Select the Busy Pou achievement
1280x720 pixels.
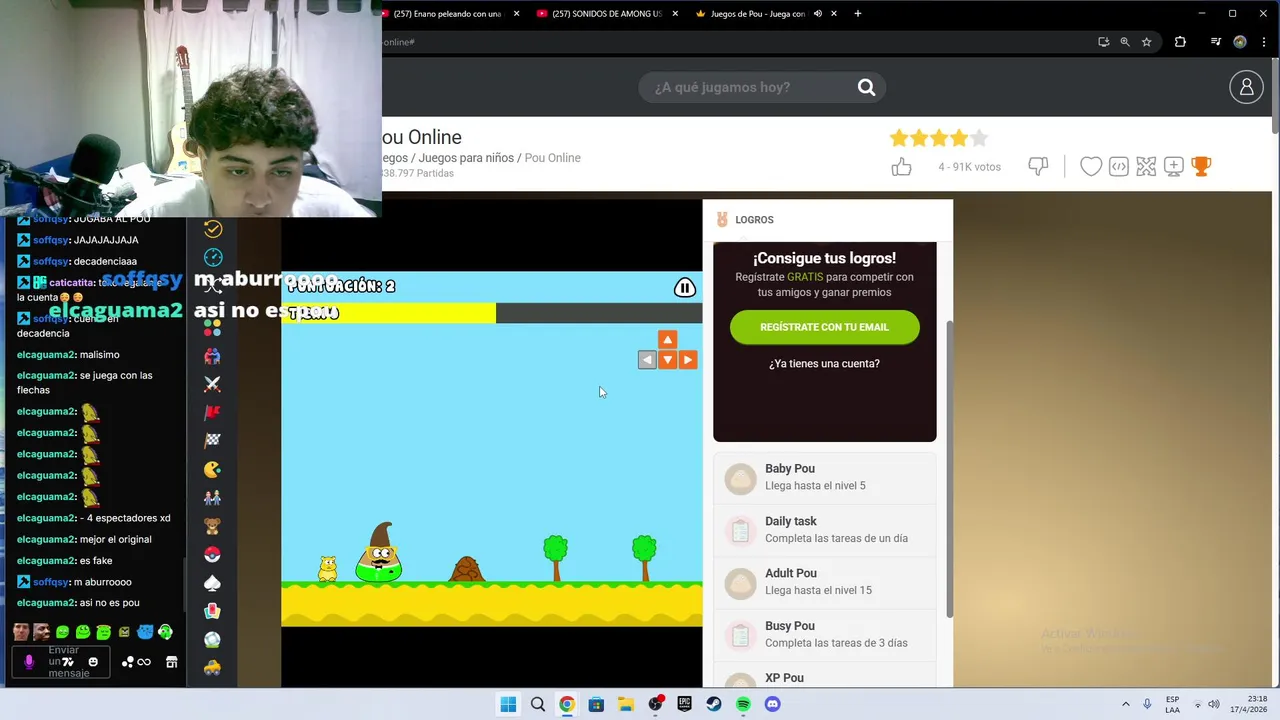click(x=824, y=635)
